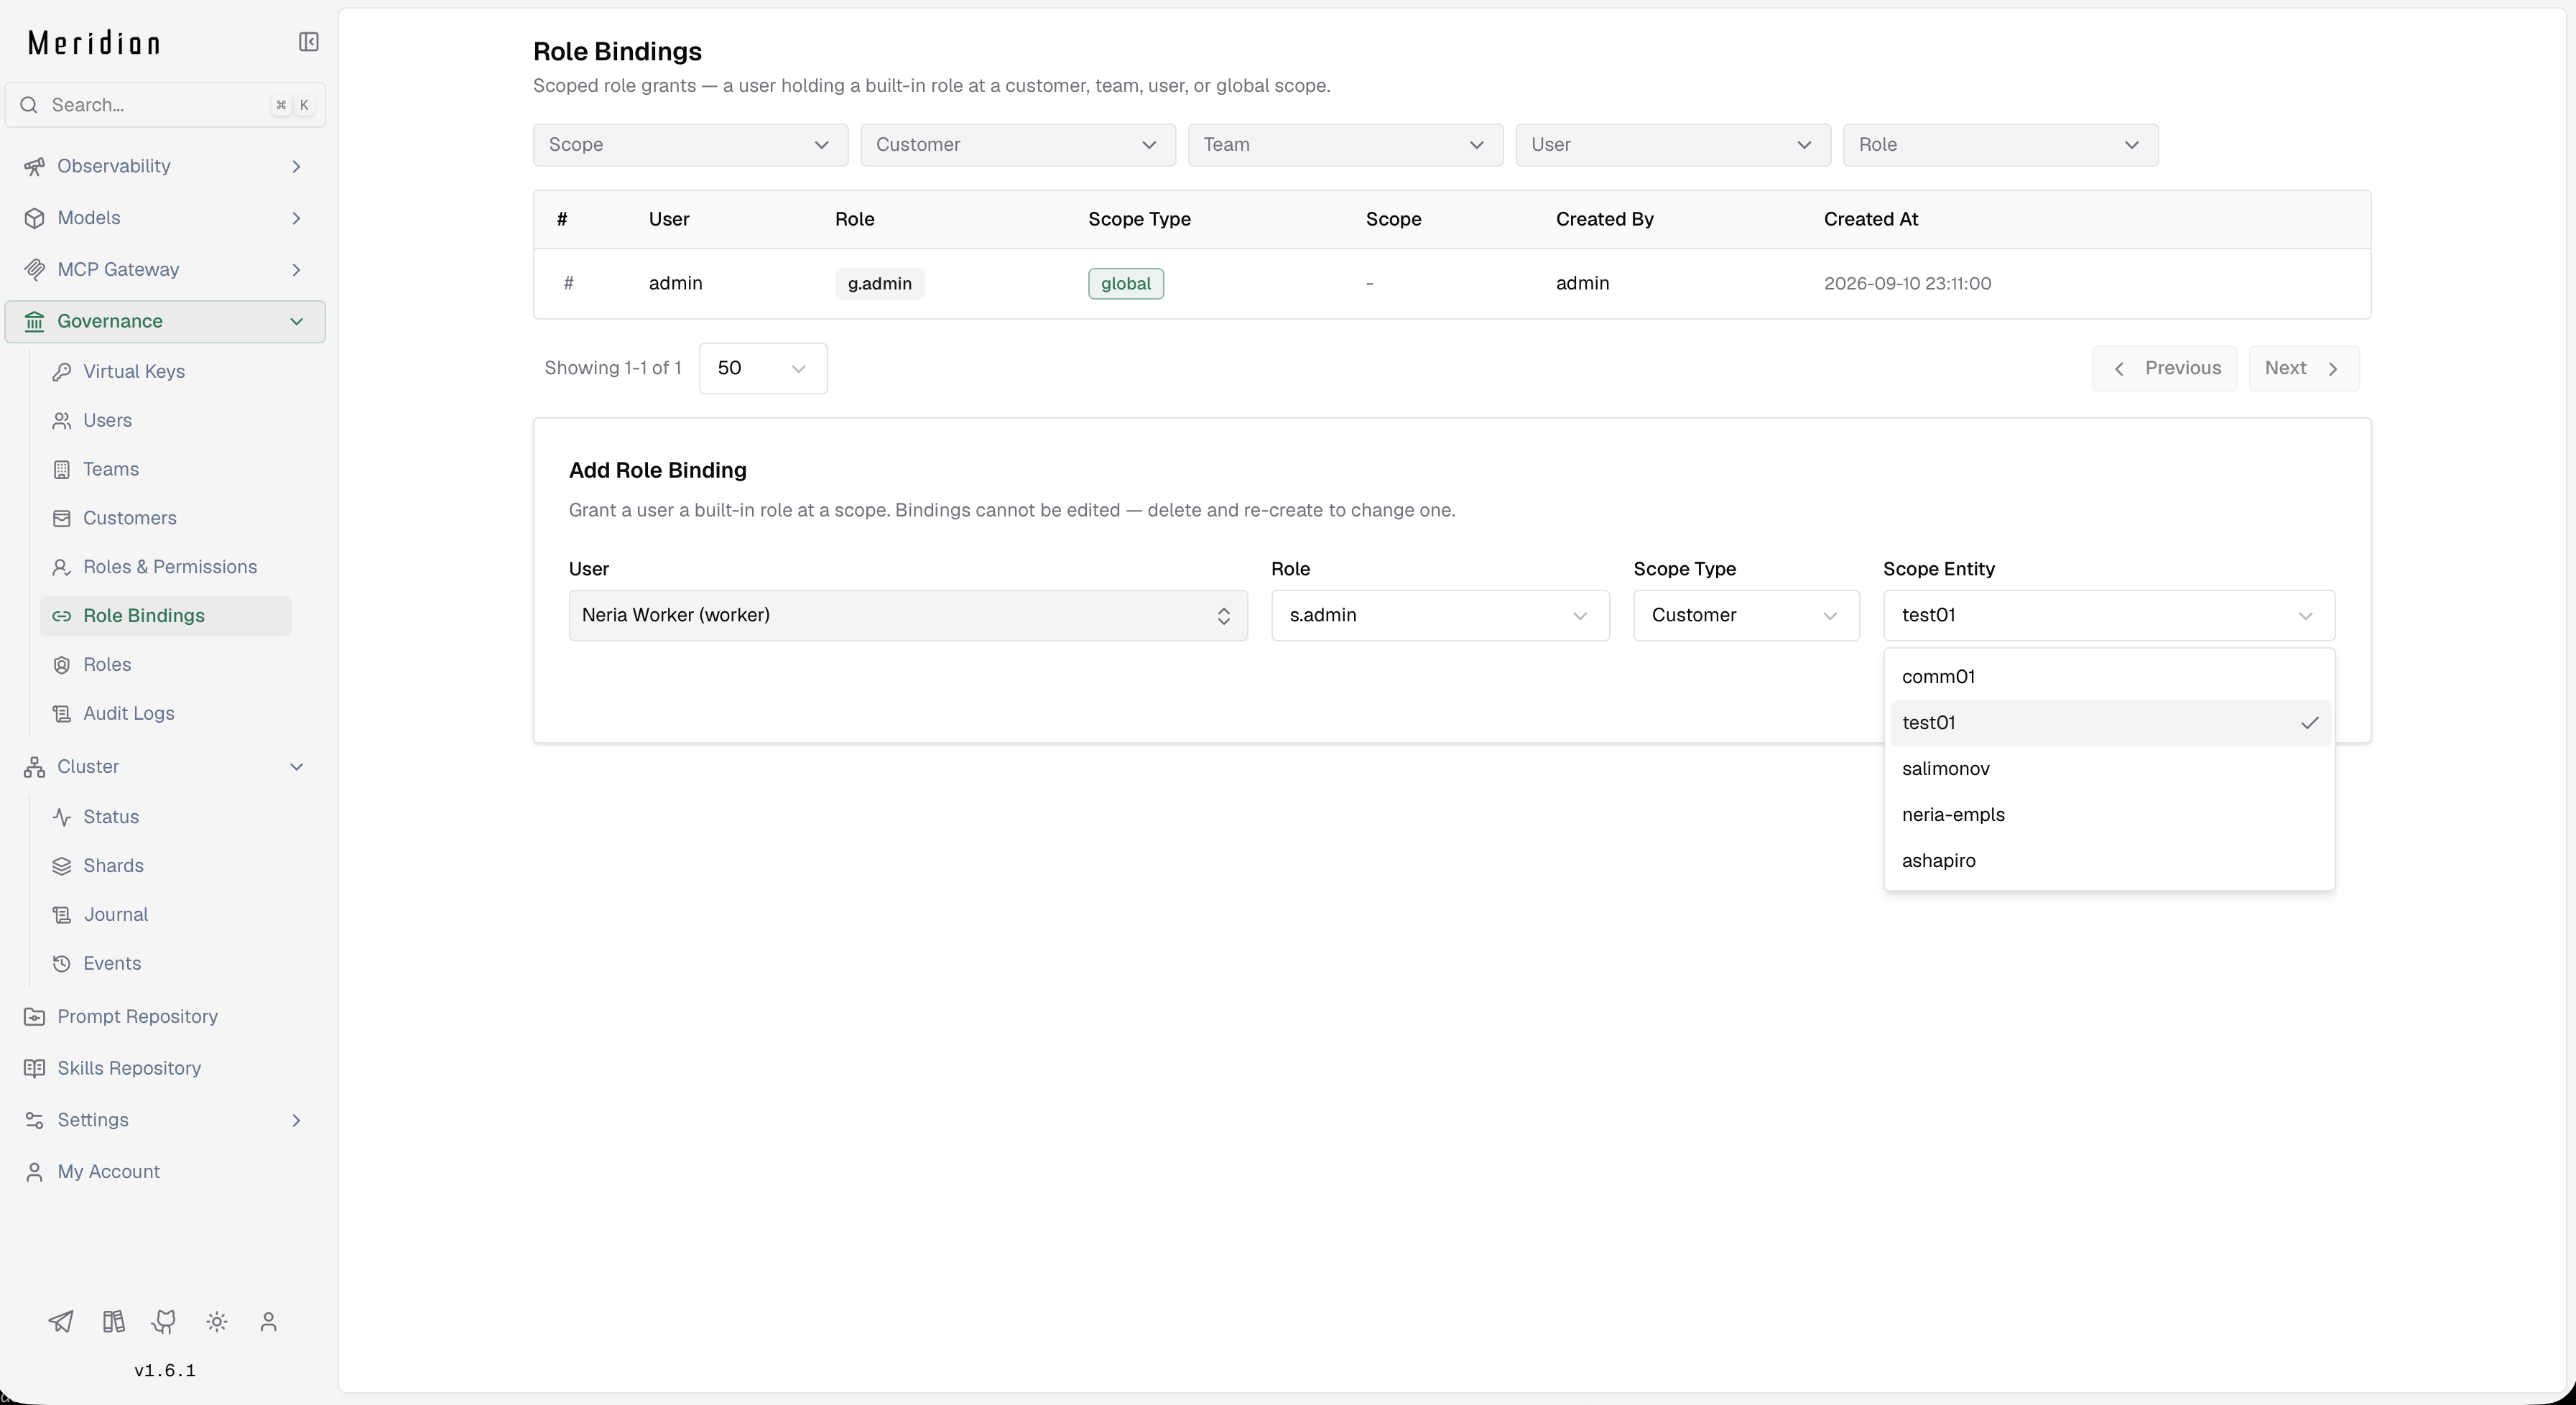Click the Observability telescope icon
The height and width of the screenshot is (1405, 2576).
(35, 166)
